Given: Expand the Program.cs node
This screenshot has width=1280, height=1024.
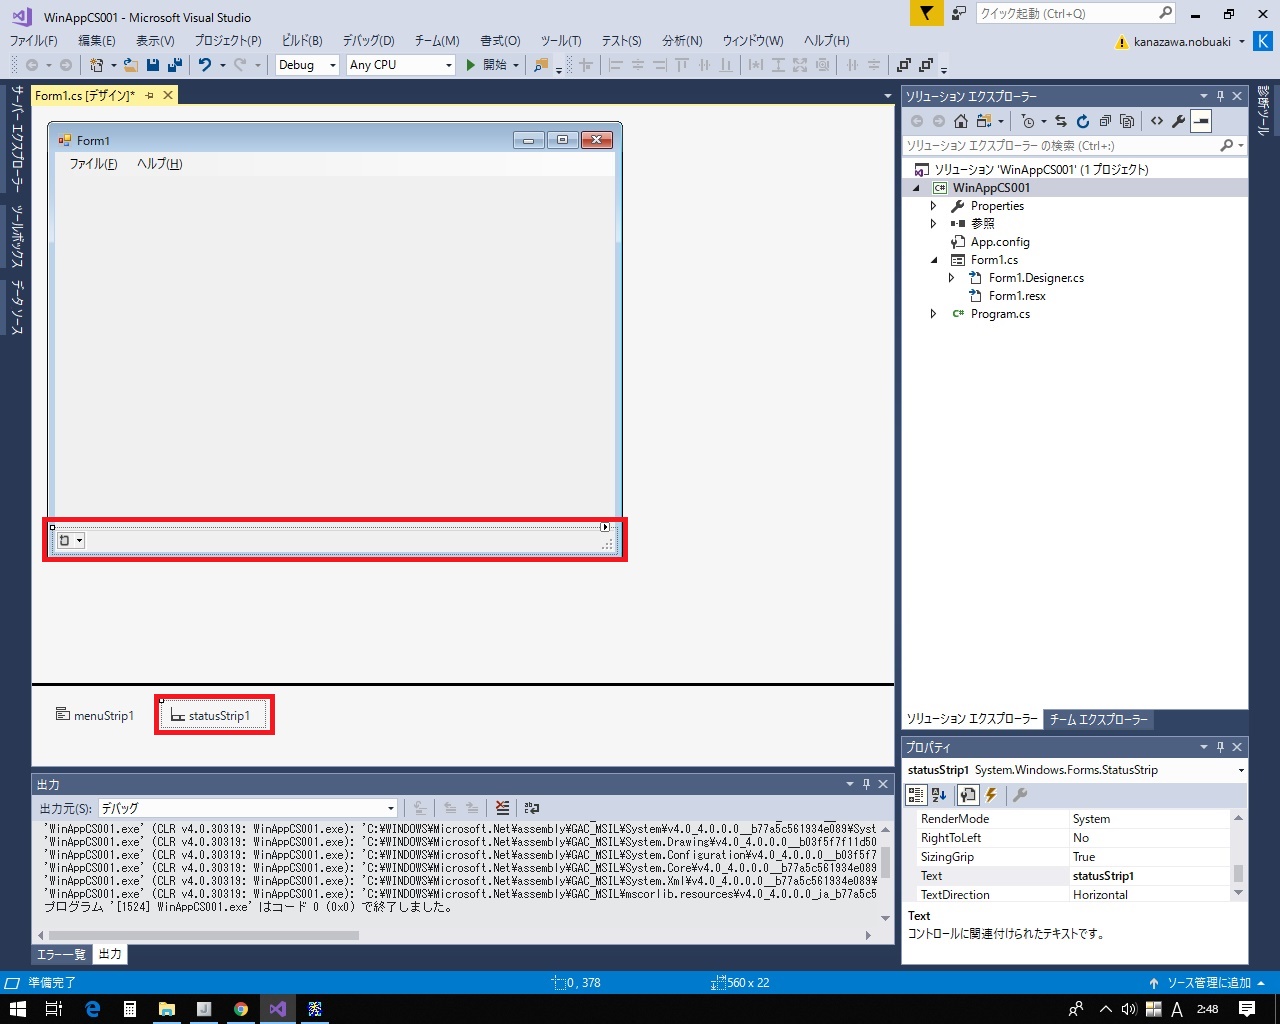Looking at the screenshot, I should tap(934, 314).
